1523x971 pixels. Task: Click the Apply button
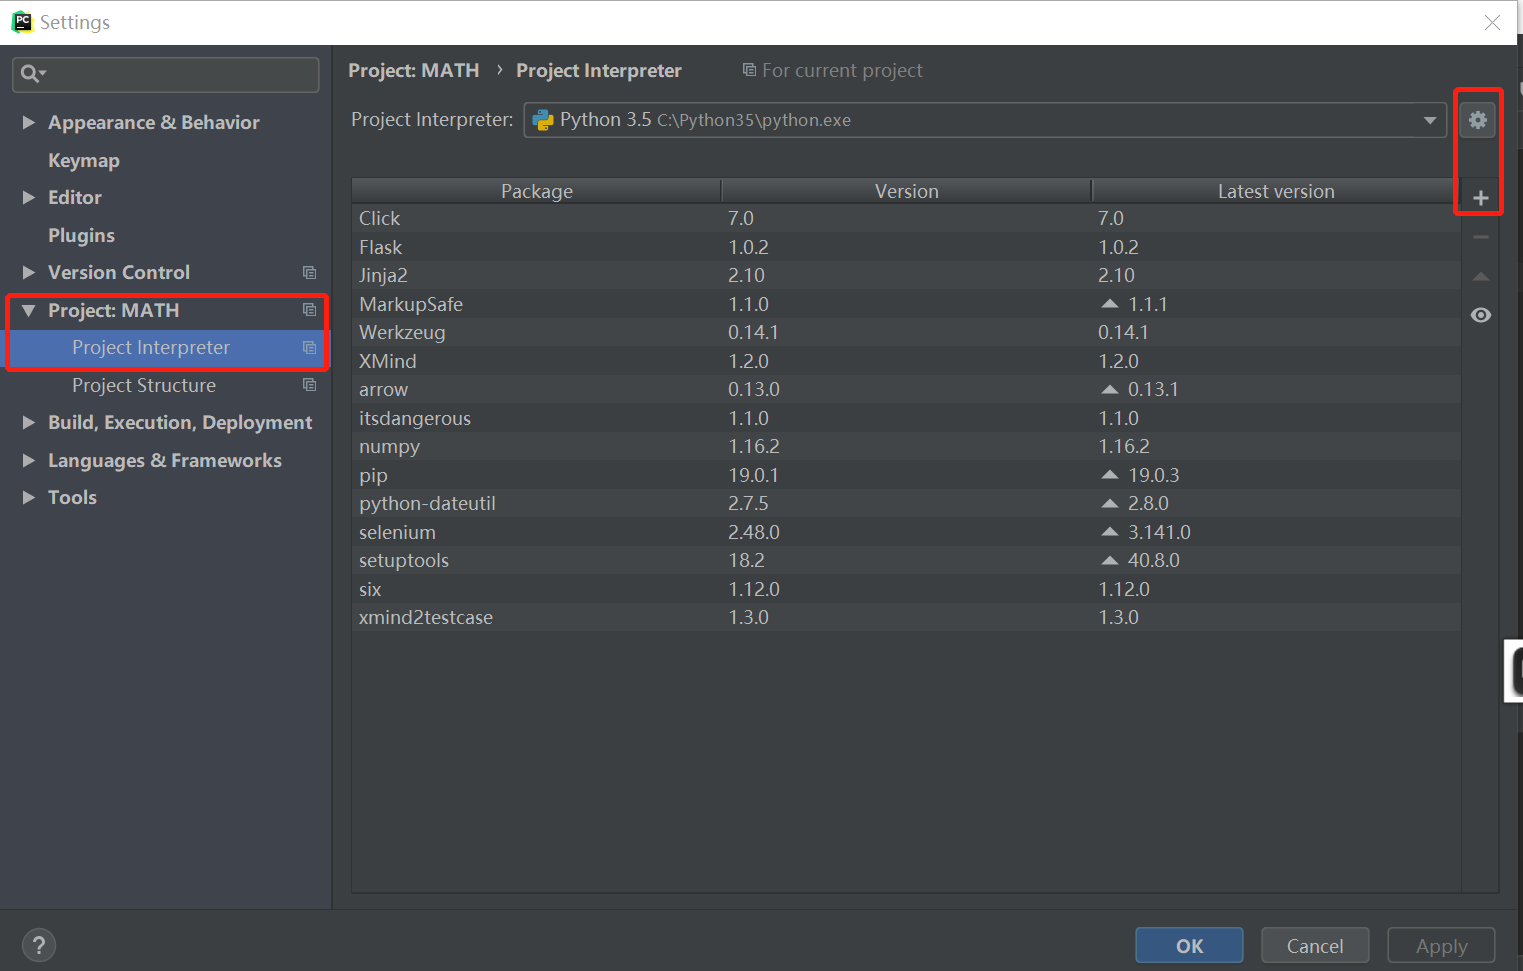click(1441, 945)
